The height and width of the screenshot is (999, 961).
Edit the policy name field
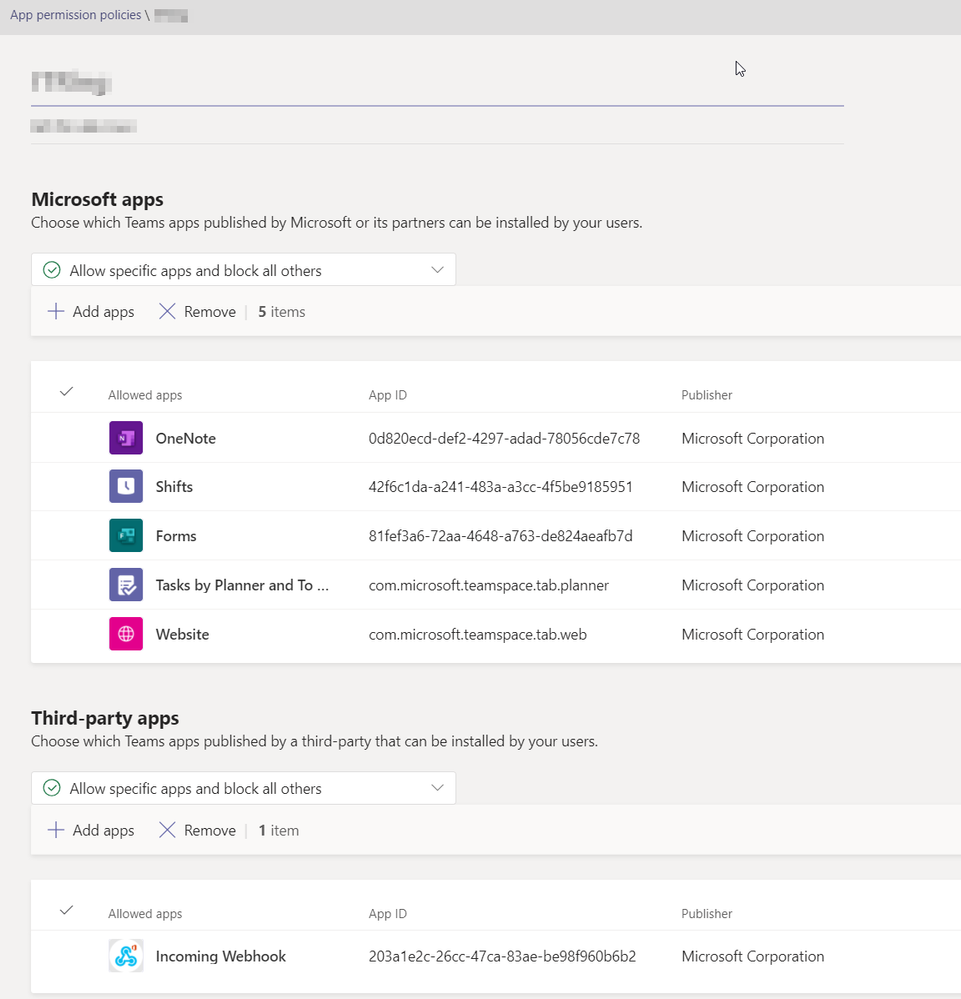[437, 83]
